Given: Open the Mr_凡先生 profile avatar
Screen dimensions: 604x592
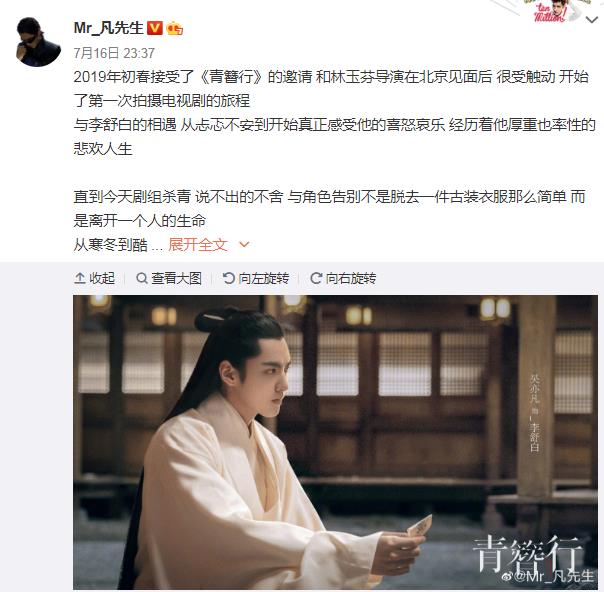Looking at the screenshot, I should (38, 42).
